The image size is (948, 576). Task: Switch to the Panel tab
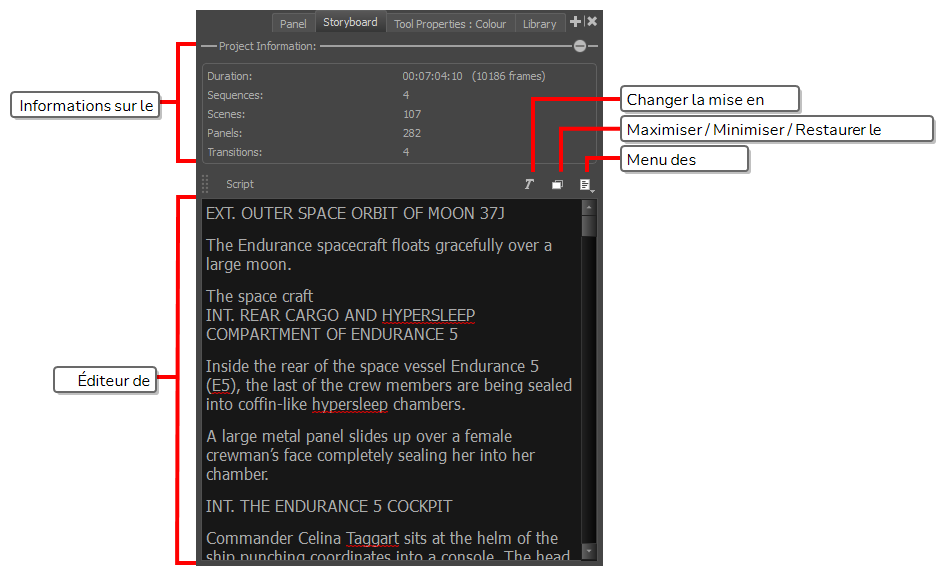pos(293,24)
